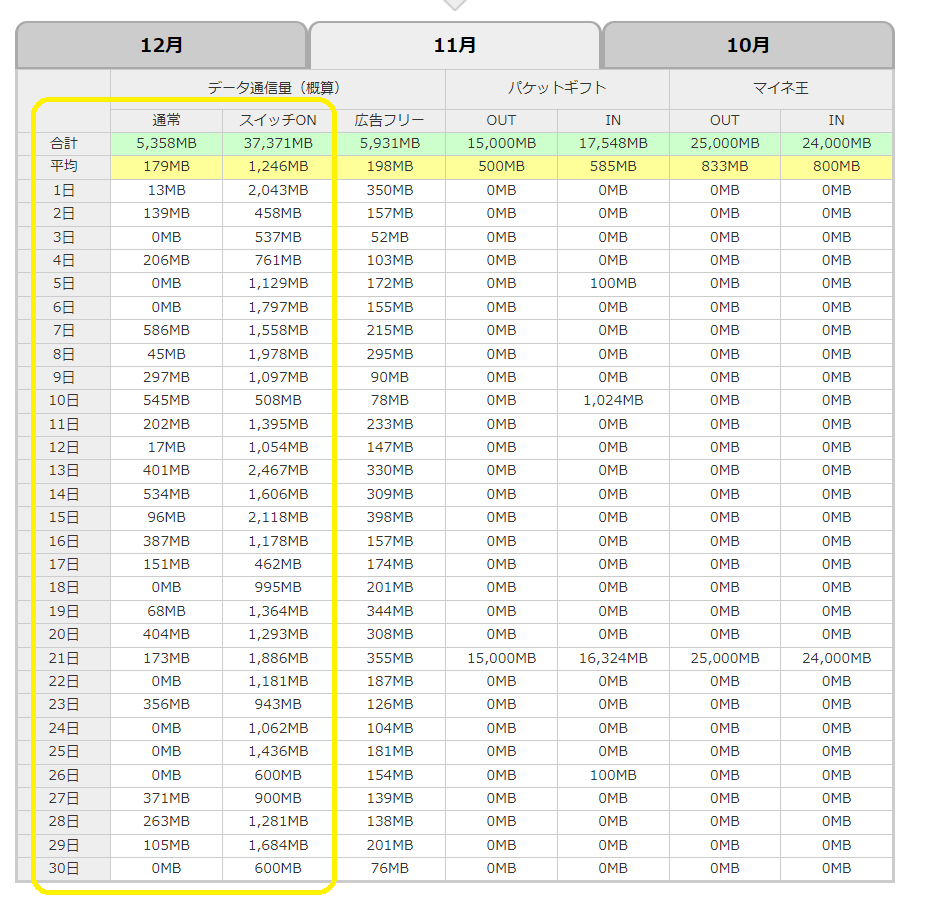Click the 25,000MB cell for 21日
The height and width of the screenshot is (901, 933).
point(725,659)
